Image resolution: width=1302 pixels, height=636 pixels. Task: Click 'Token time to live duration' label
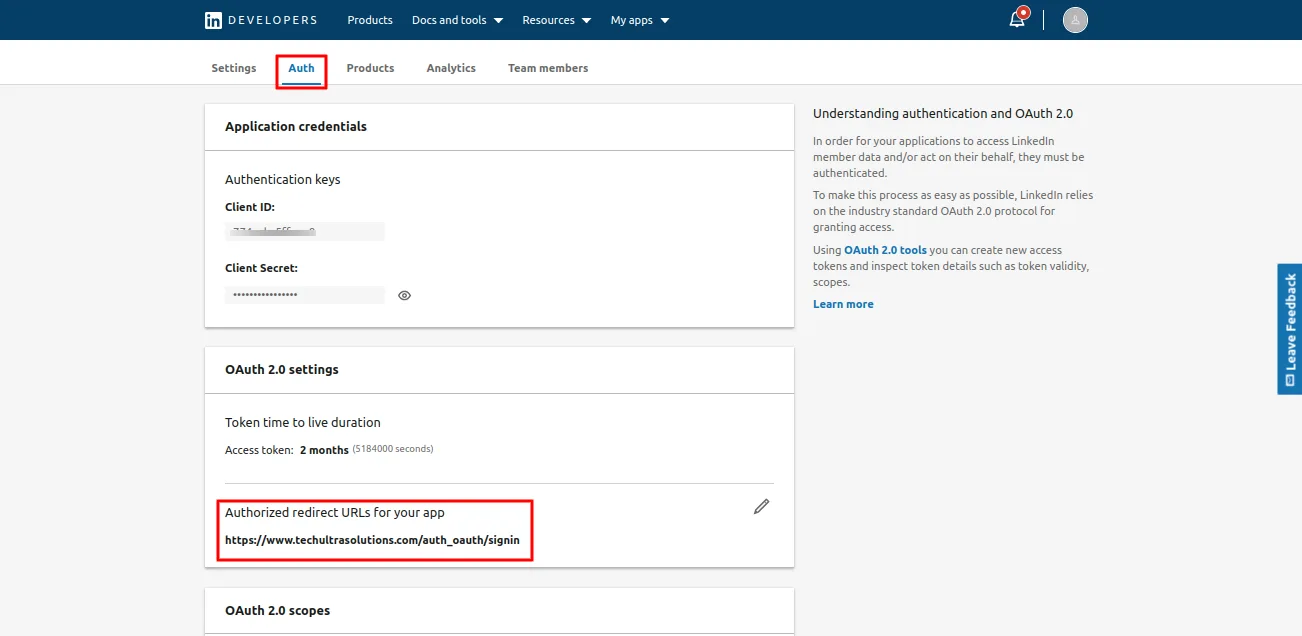pos(303,422)
